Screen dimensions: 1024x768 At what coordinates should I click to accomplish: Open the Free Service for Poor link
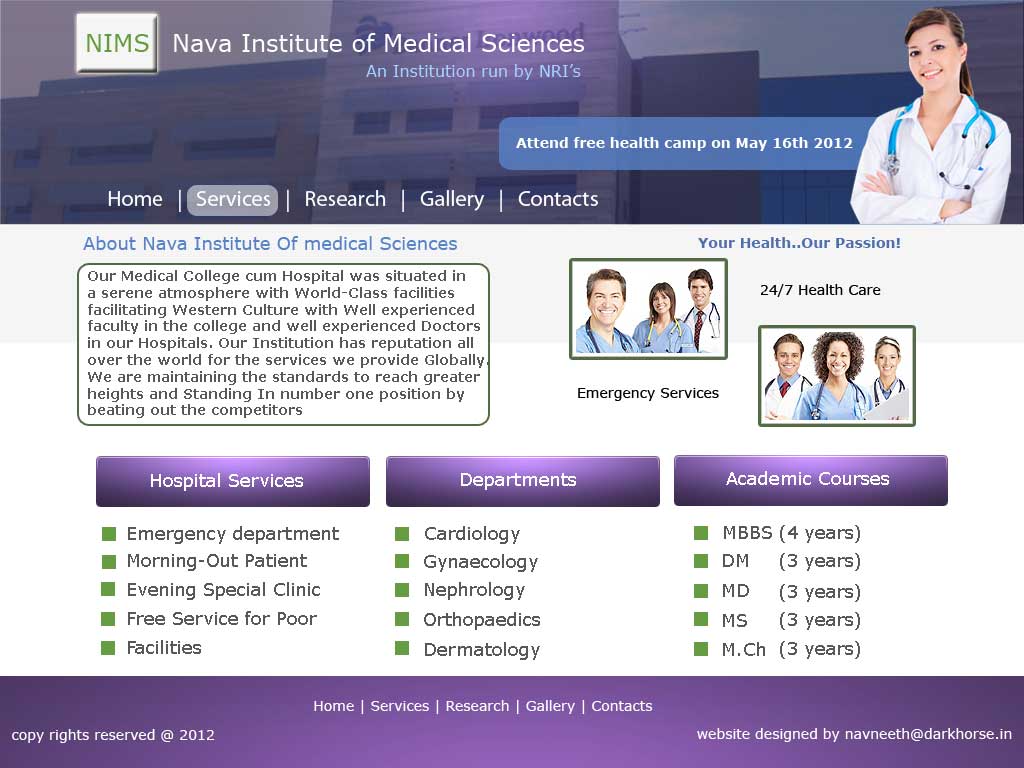click(x=221, y=619)
